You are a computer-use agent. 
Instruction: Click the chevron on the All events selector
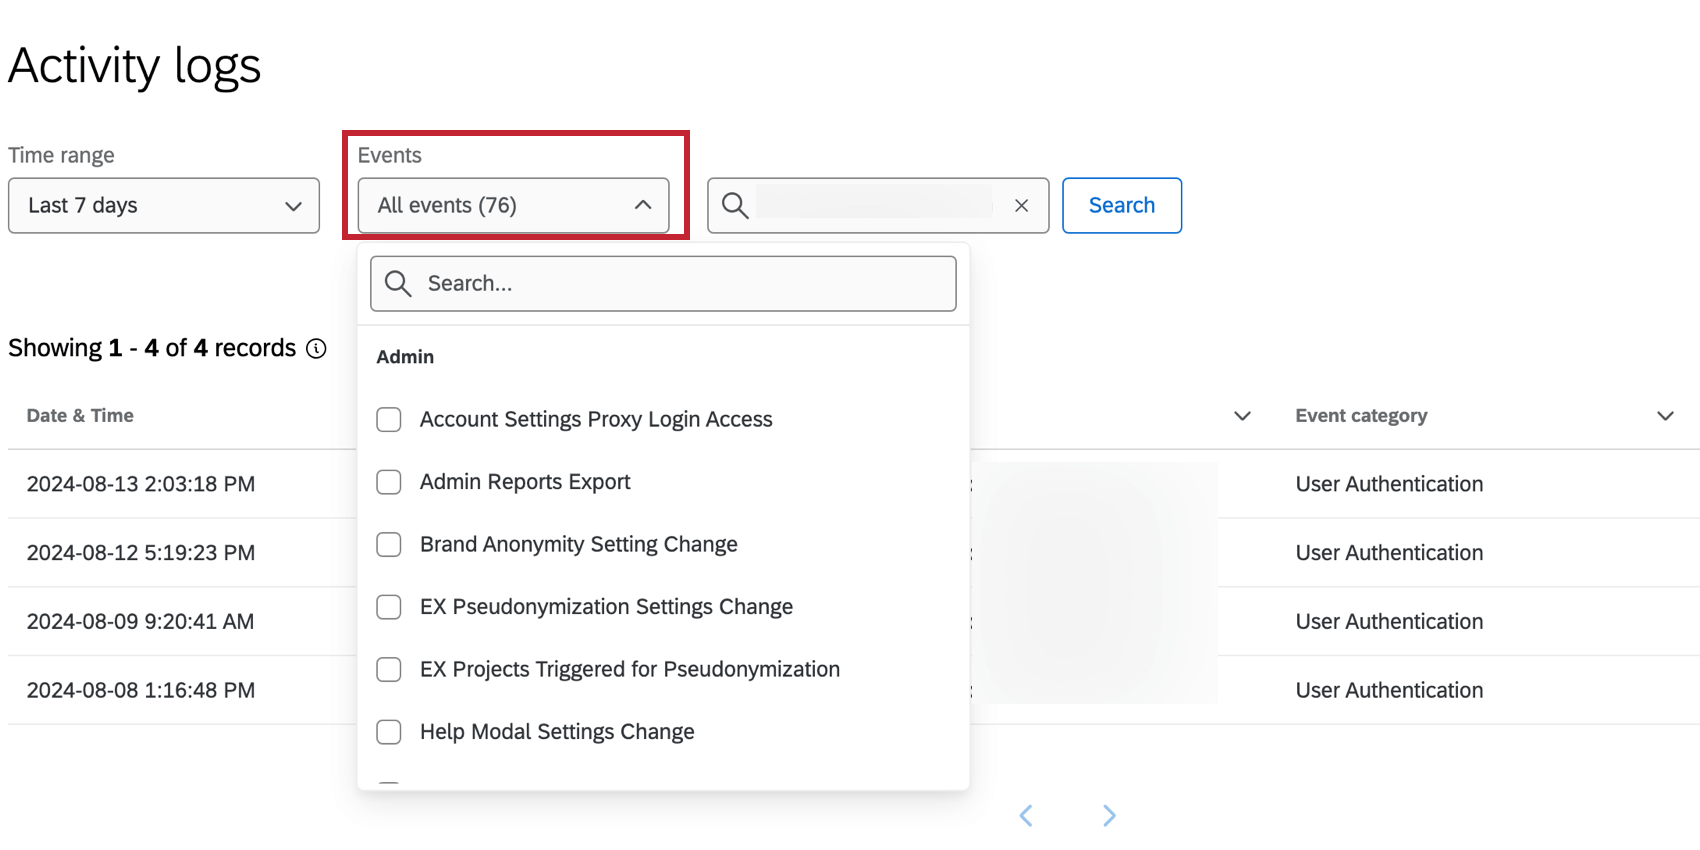[x=643, y=205]
